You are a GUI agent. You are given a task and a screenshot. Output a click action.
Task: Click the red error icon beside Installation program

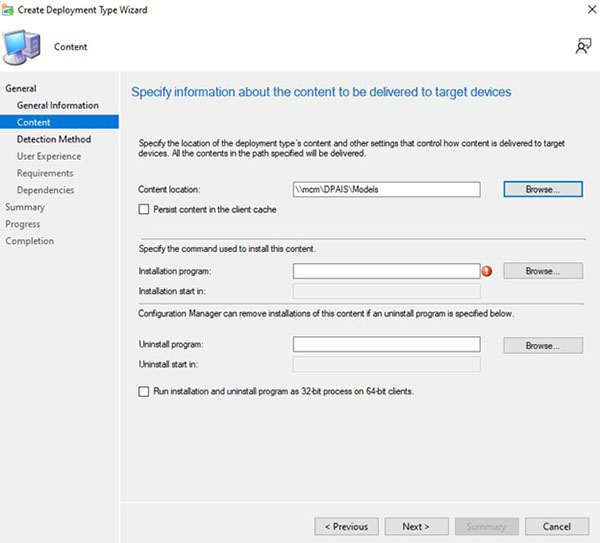(488, 271)
